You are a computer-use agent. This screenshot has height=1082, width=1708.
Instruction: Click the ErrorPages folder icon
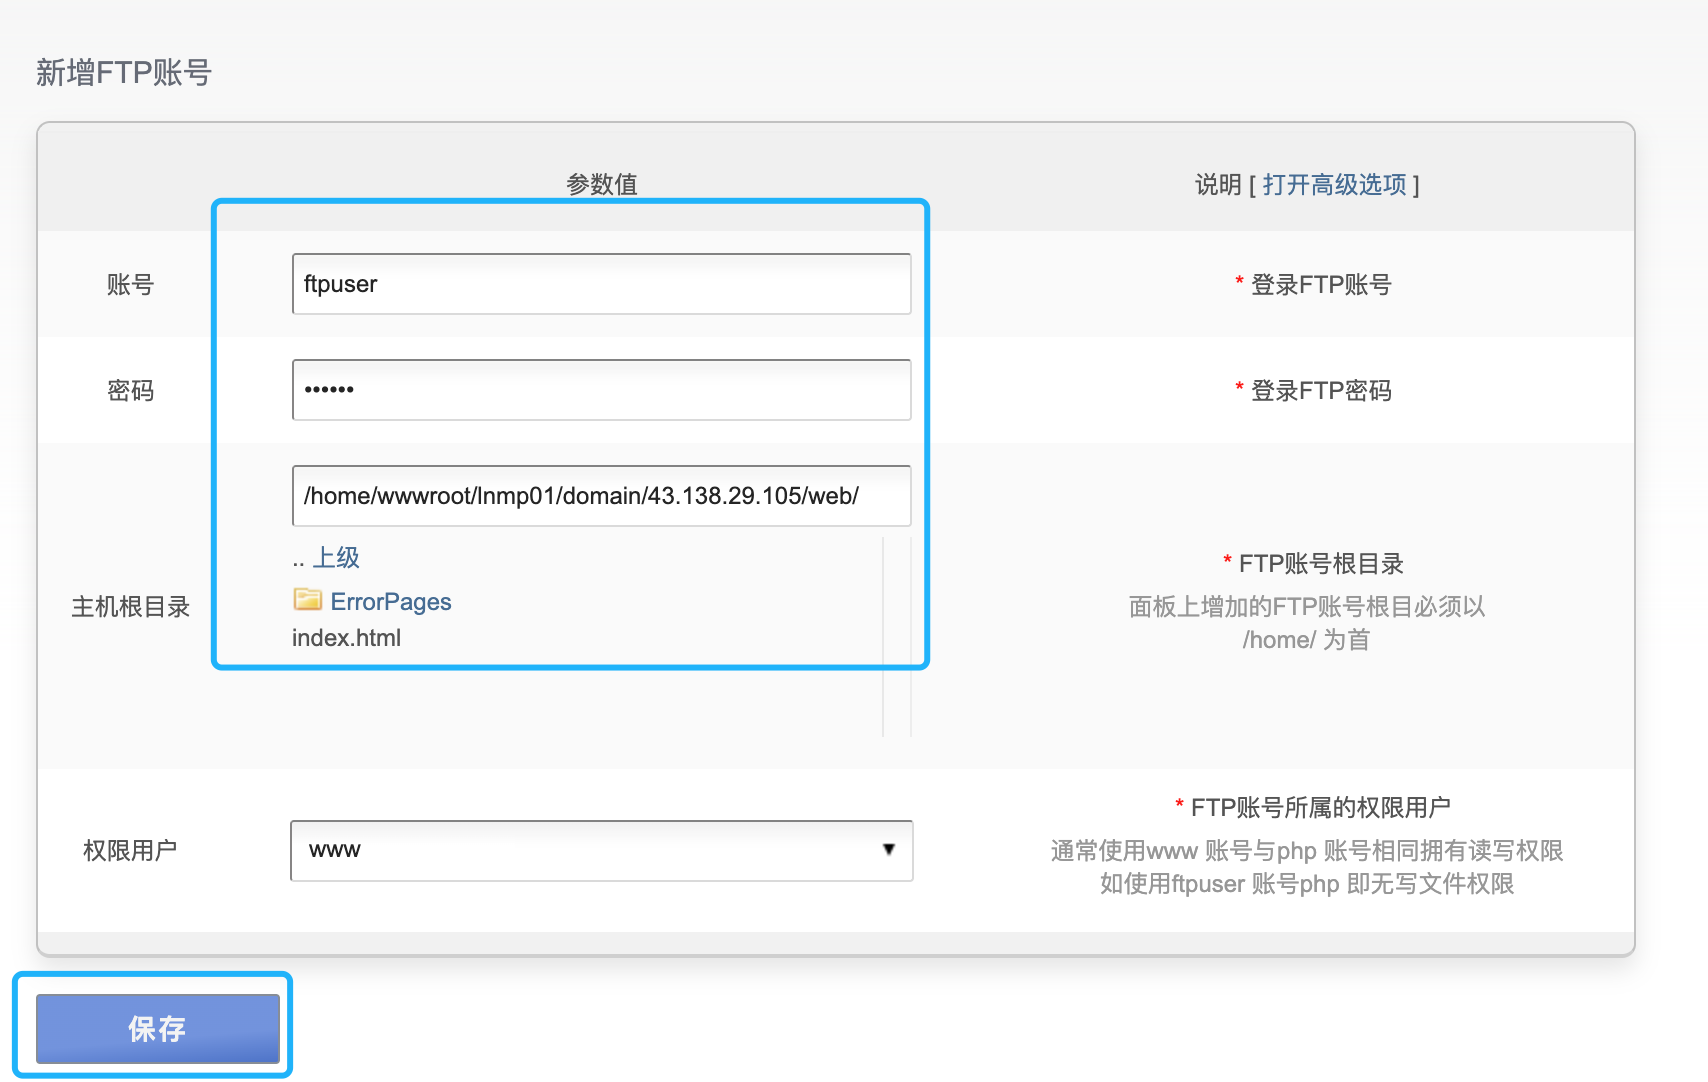(x=307, y=600)
